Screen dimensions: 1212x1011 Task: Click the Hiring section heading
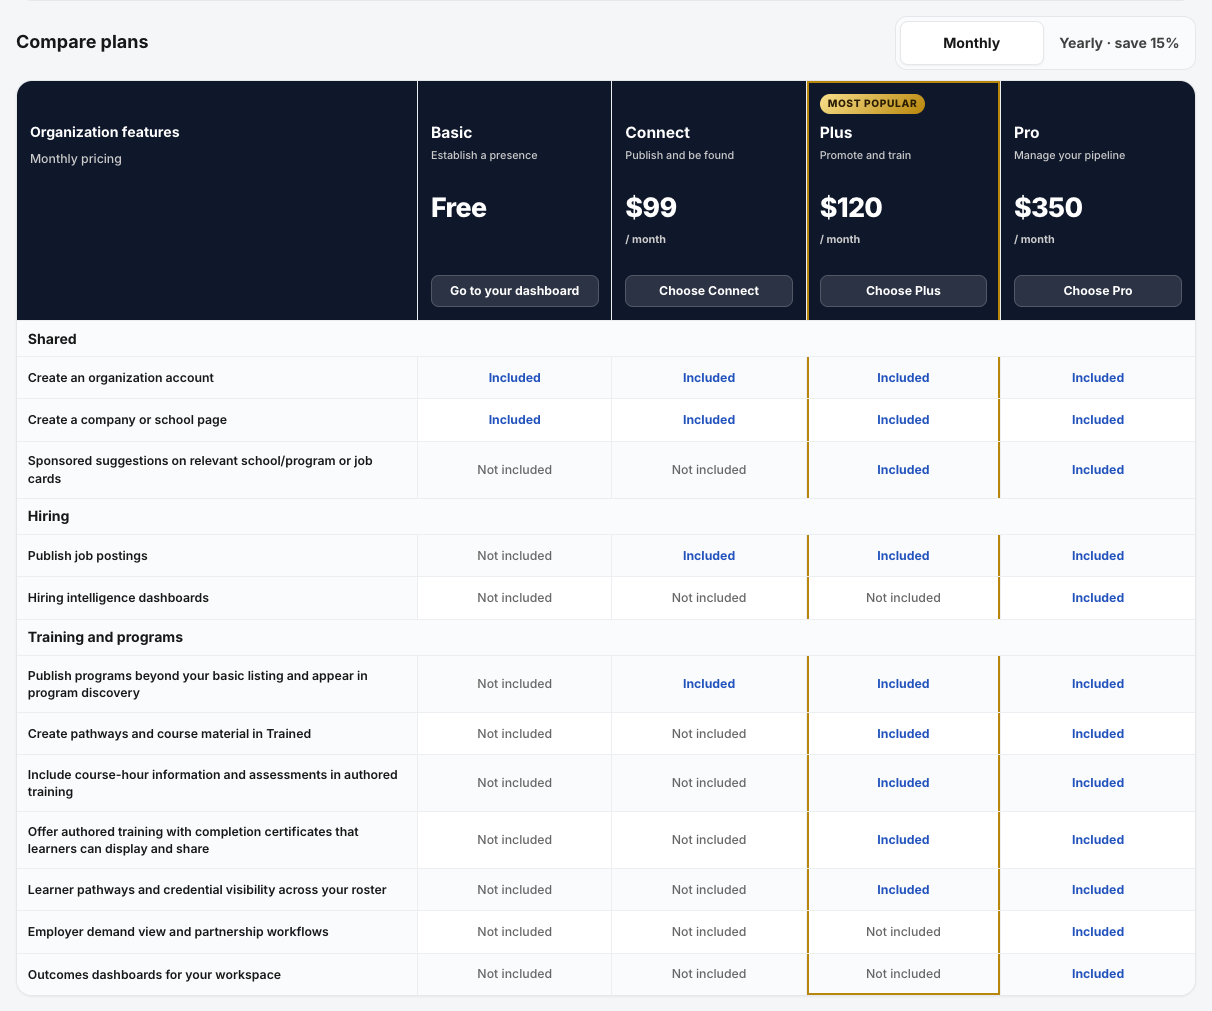click(x=48, y=516)
